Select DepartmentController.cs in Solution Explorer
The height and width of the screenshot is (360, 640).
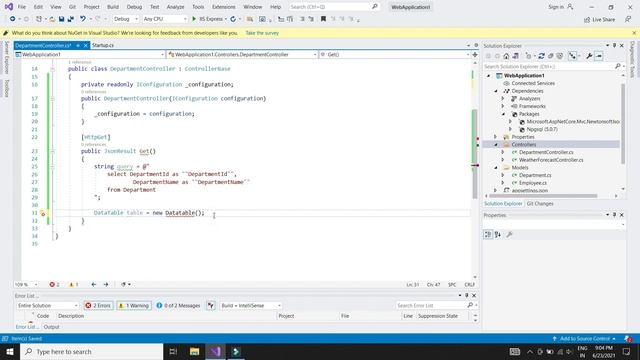[x=546, y=152]
